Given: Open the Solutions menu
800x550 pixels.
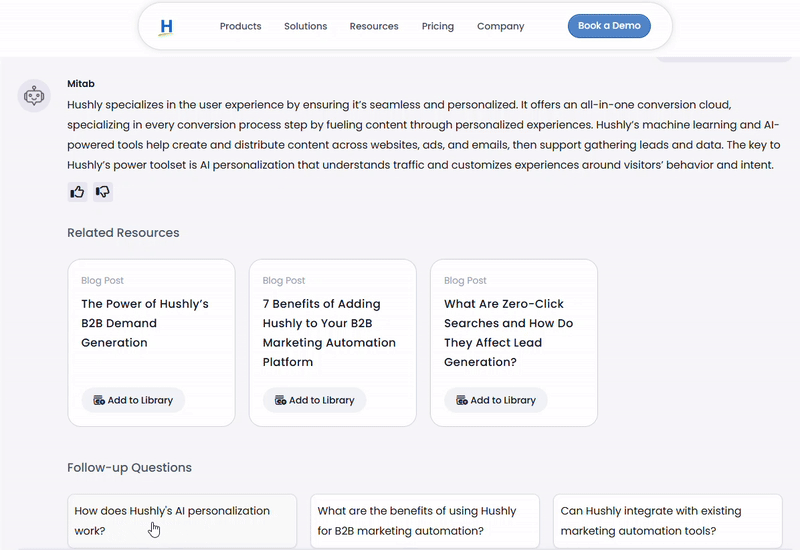Looking at the screenshot, I should click(x=306, y=26).
